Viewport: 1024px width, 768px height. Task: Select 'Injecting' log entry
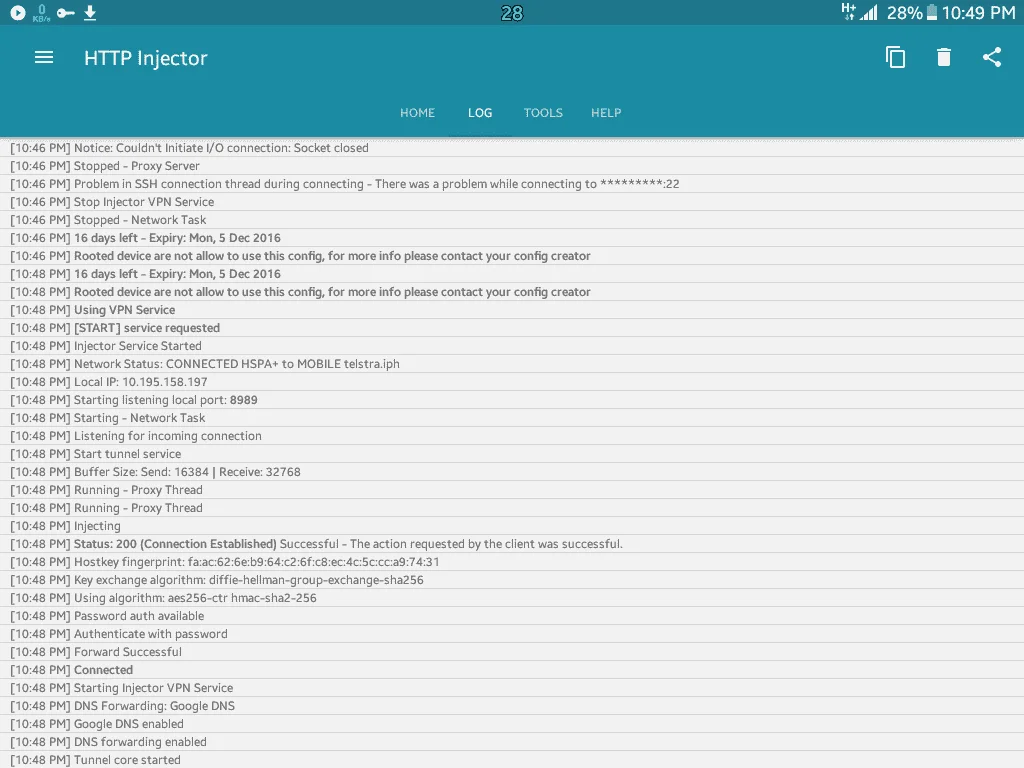pos(512,526)
